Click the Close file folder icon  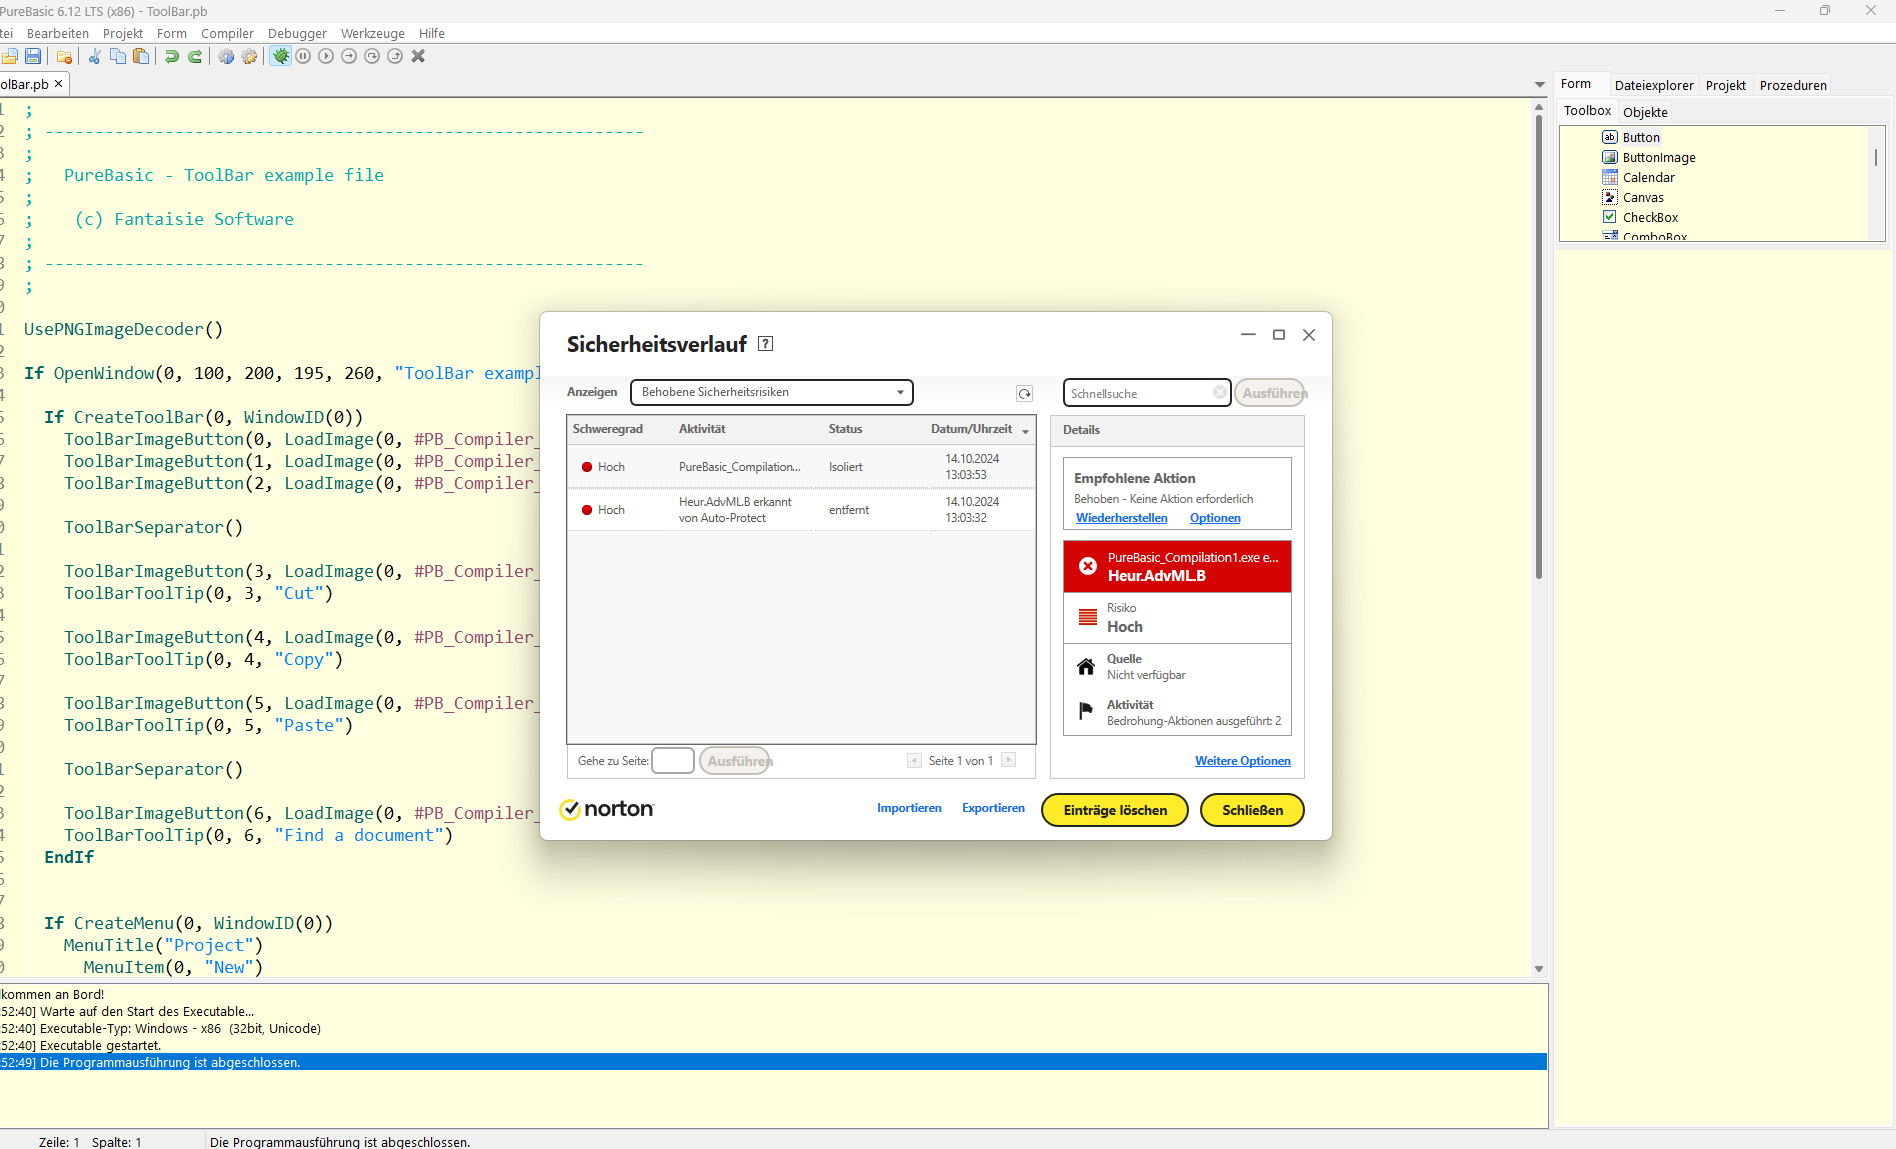click(64, 57)
